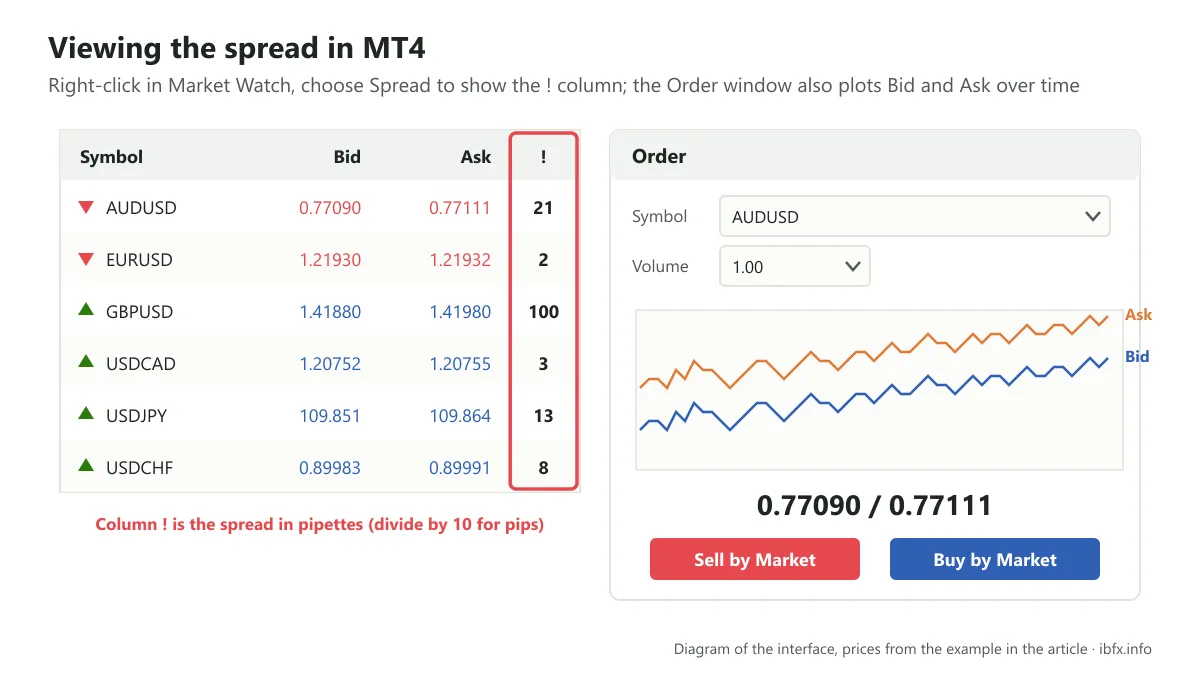
Task: Click the Ask legend label on chart
Action: 1138,314
